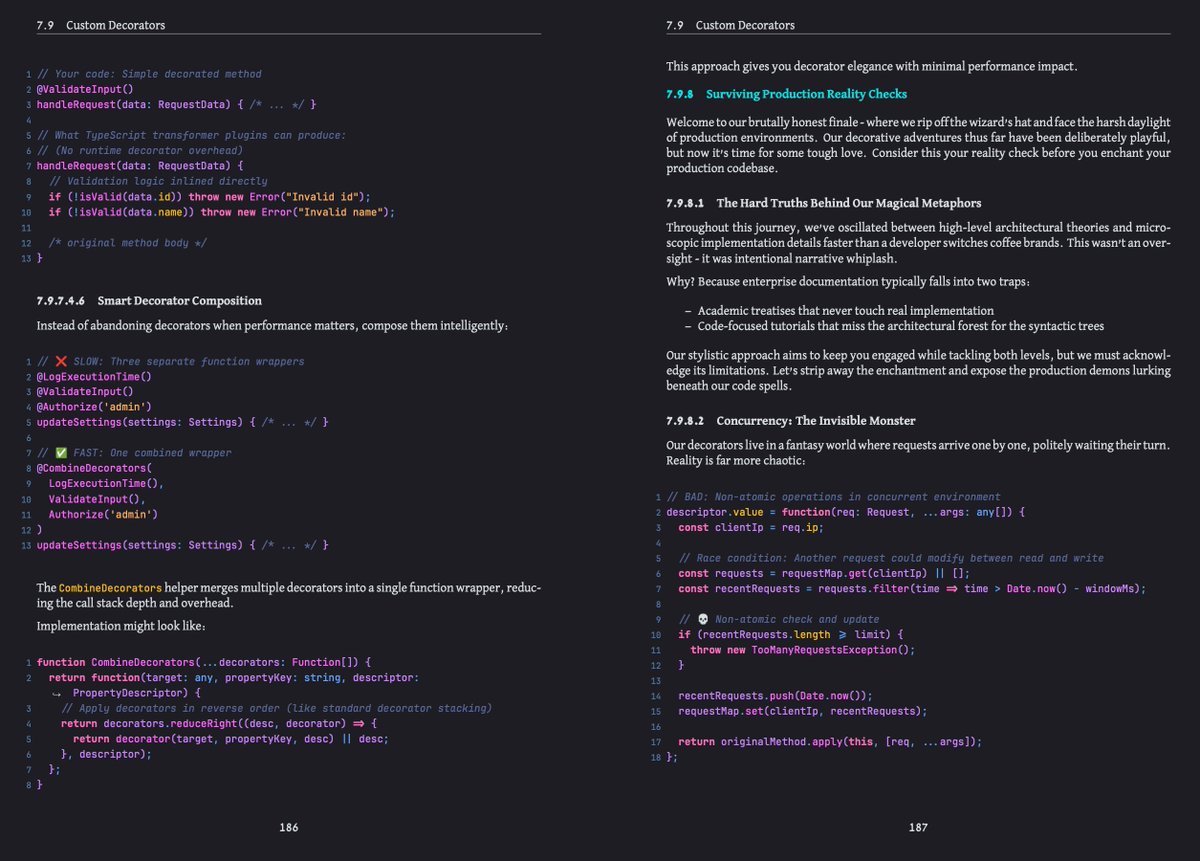Viewport: 1200px width, 861px height.
Task: Click the subsection title "7.9.7.4.6 Smart Decorator Composition"
Action: [149, 301]
